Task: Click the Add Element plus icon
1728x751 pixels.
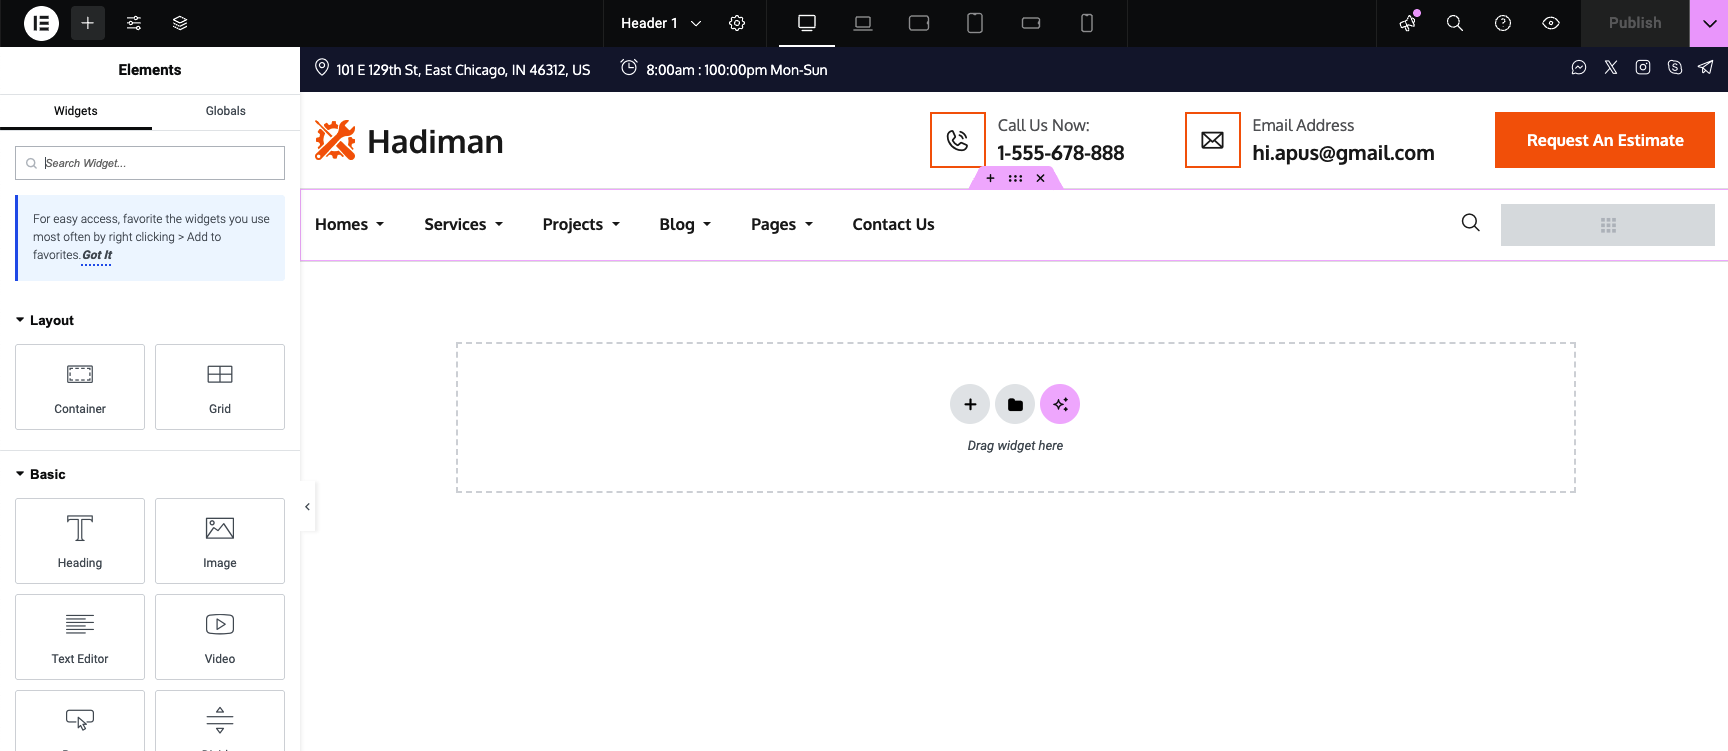Action: pyautogui.click(x=88, y=23)
